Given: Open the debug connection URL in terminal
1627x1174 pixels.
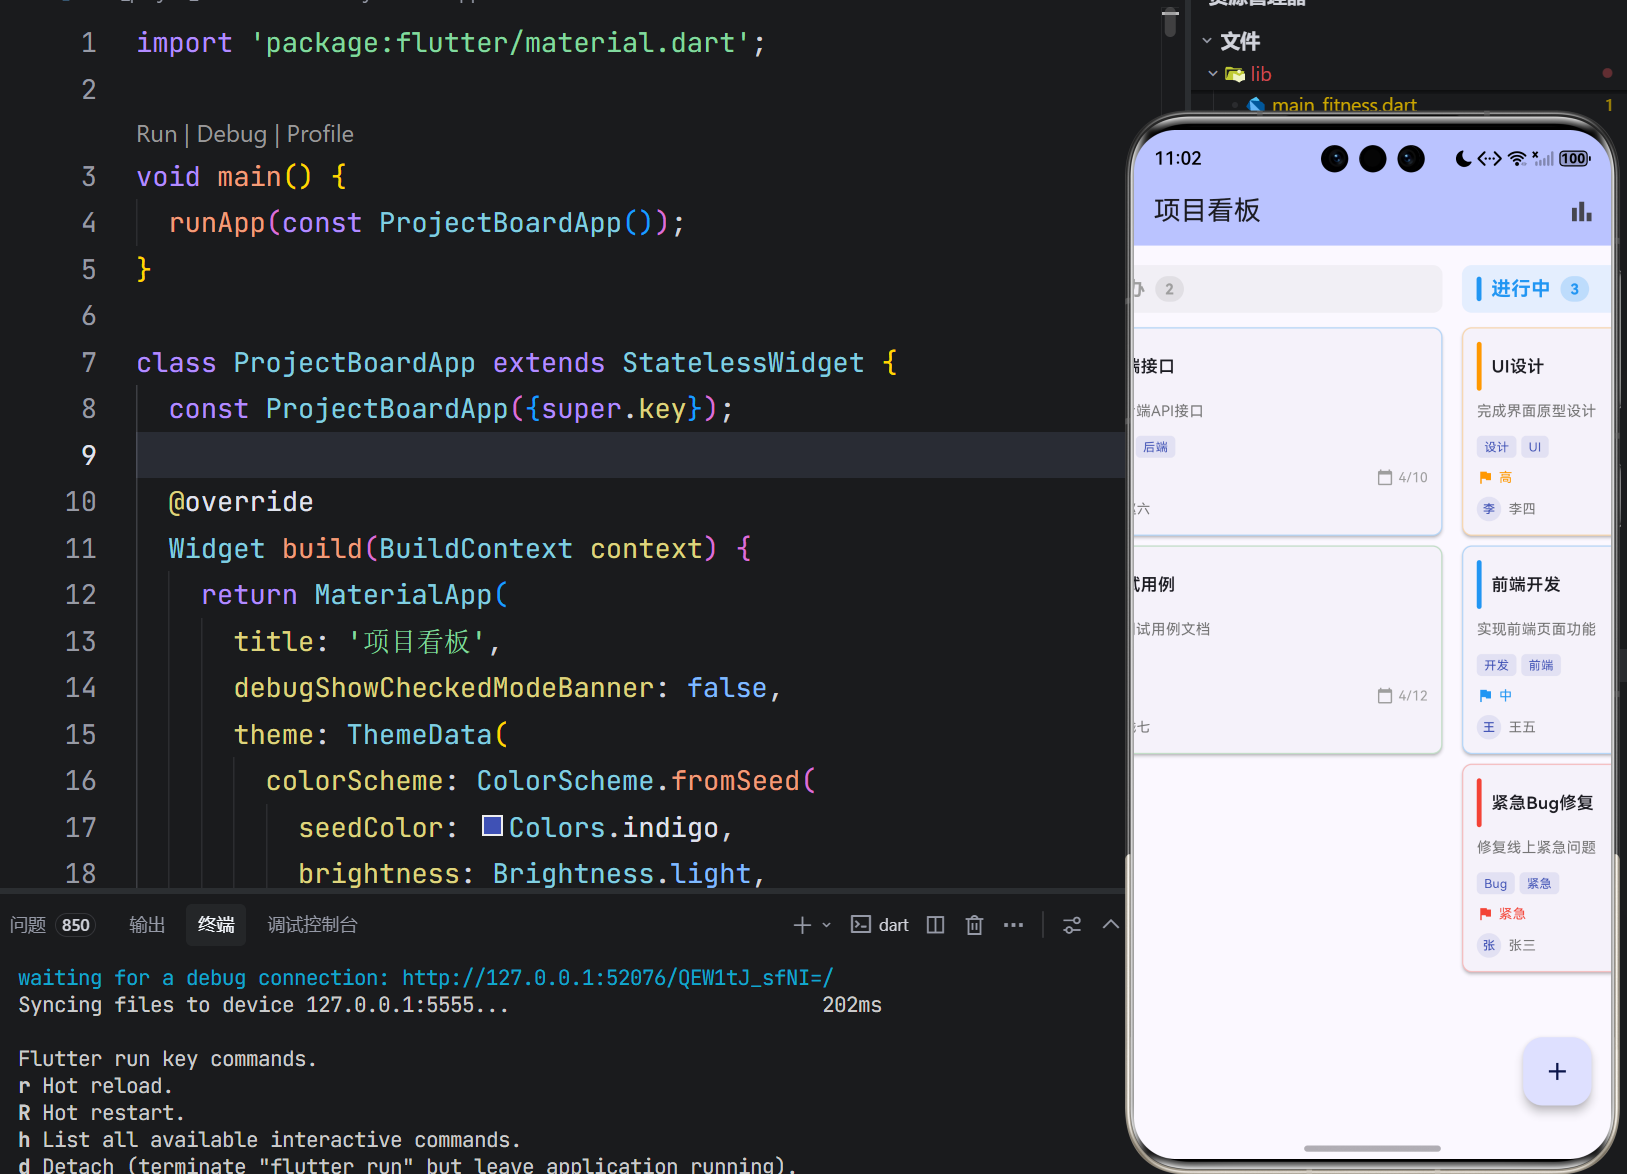Looking at the screenshot, I should click(617, 978).
